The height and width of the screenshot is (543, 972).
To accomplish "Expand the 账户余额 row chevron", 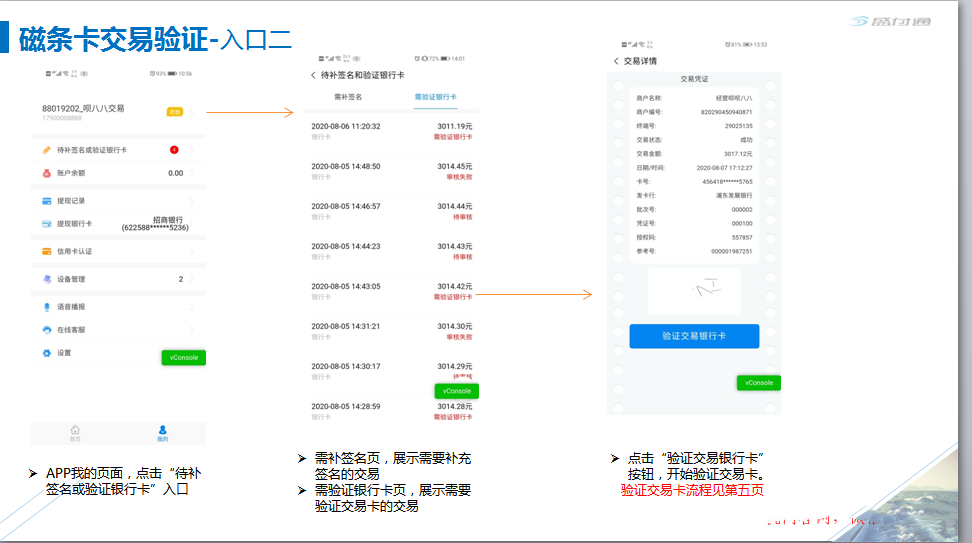I will (191, 173).
